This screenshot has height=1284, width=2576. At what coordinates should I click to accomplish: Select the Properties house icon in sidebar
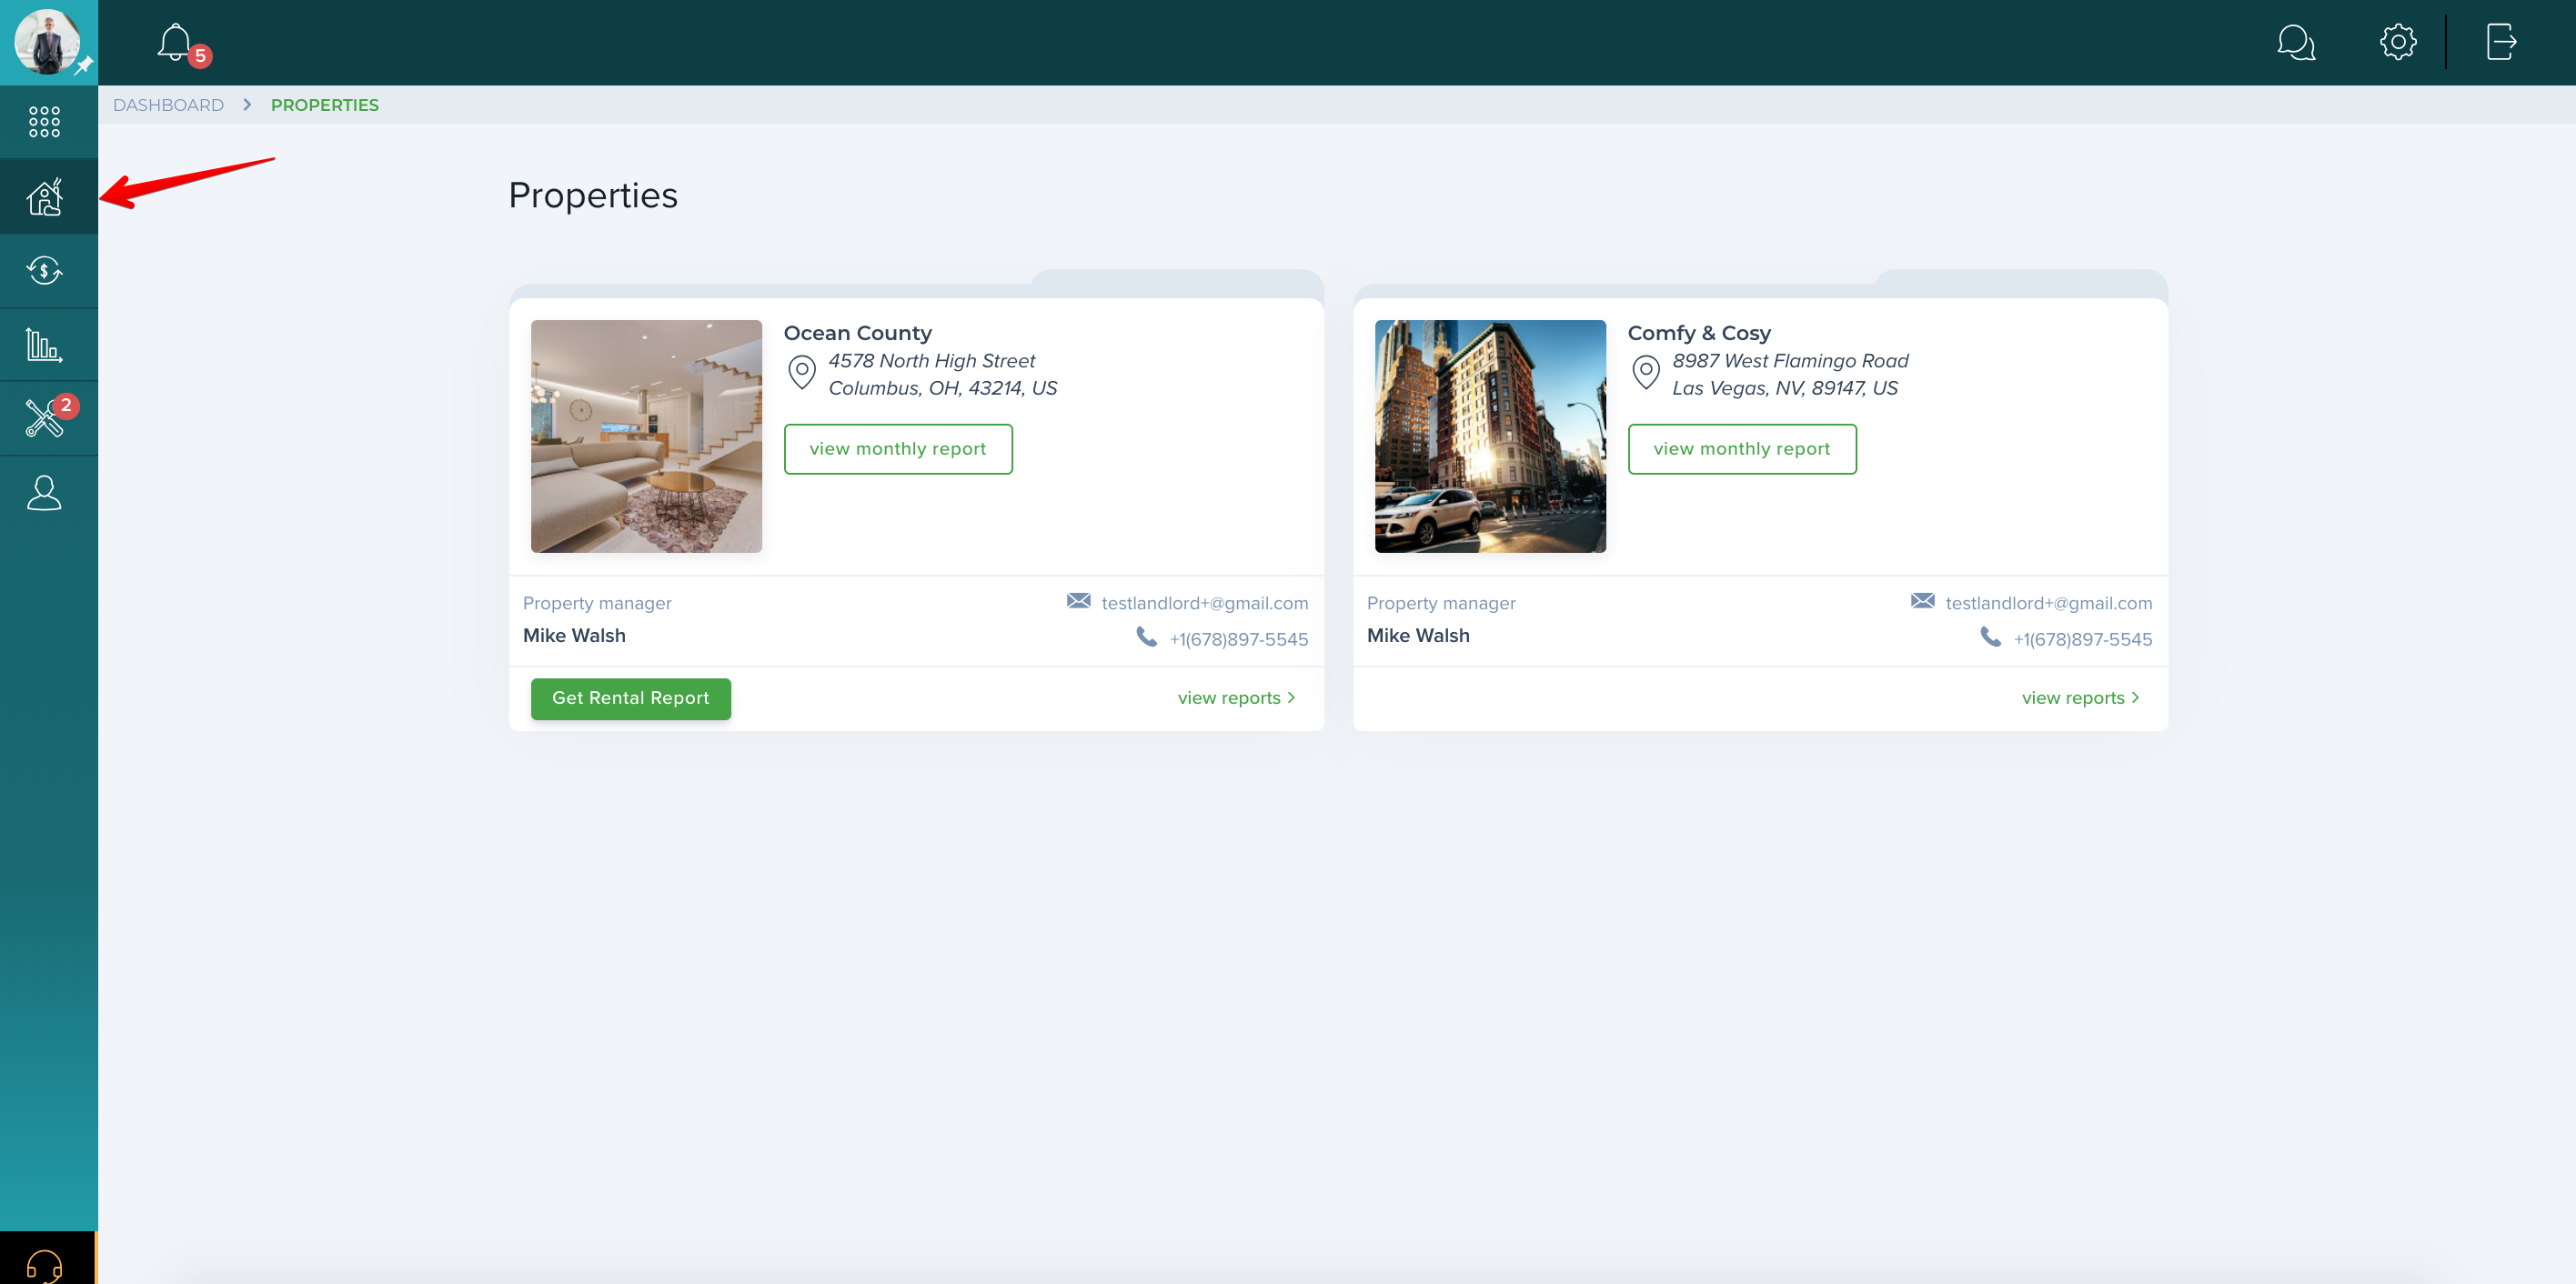[45, 197]
